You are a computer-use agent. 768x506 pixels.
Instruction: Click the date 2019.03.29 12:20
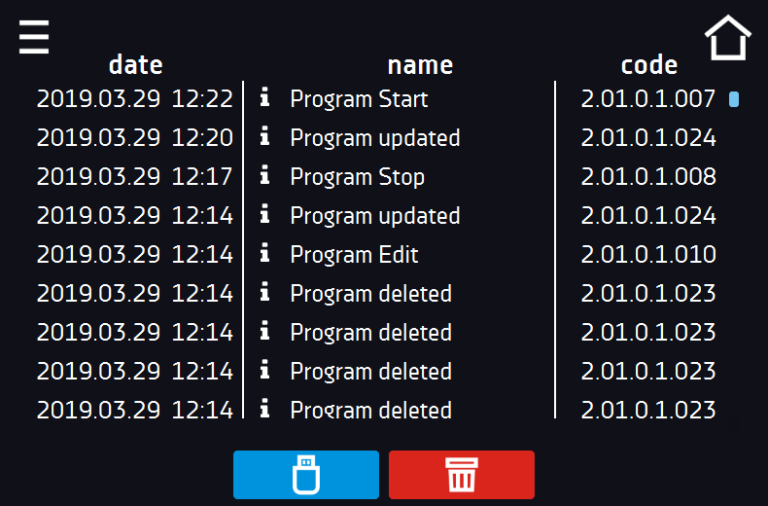click(x=135, y=138)
